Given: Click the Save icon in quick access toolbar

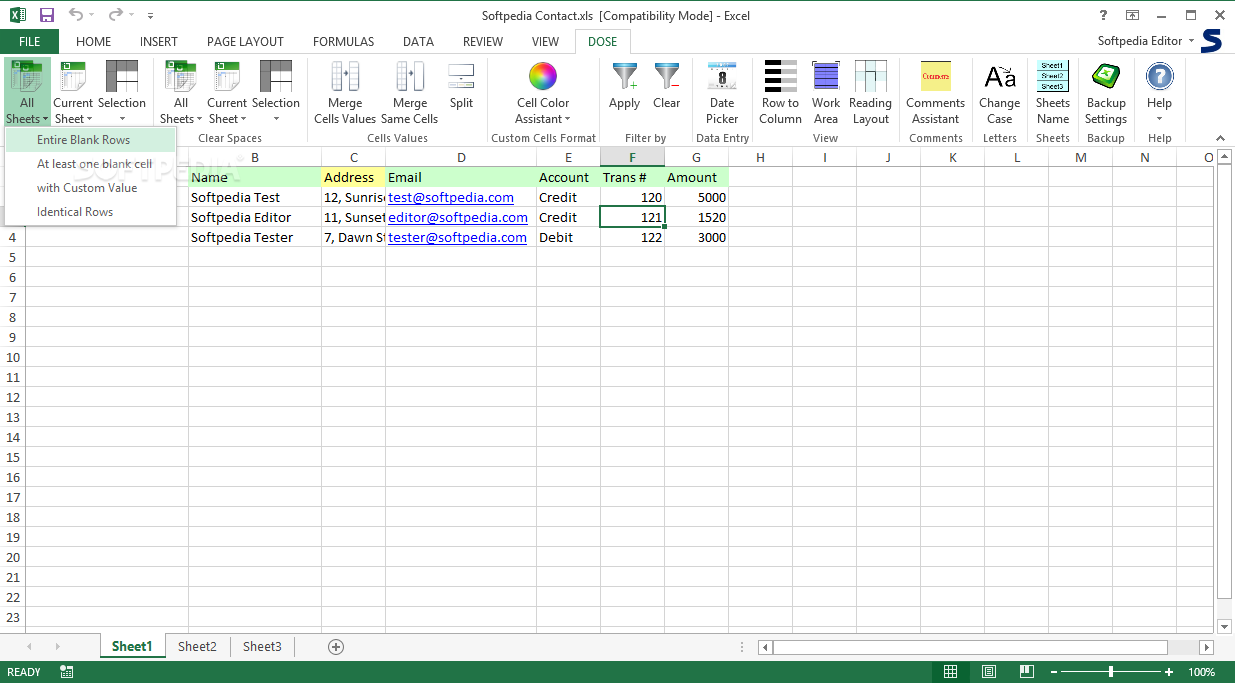Looking at the screenshot, I should tap(47, 15).
